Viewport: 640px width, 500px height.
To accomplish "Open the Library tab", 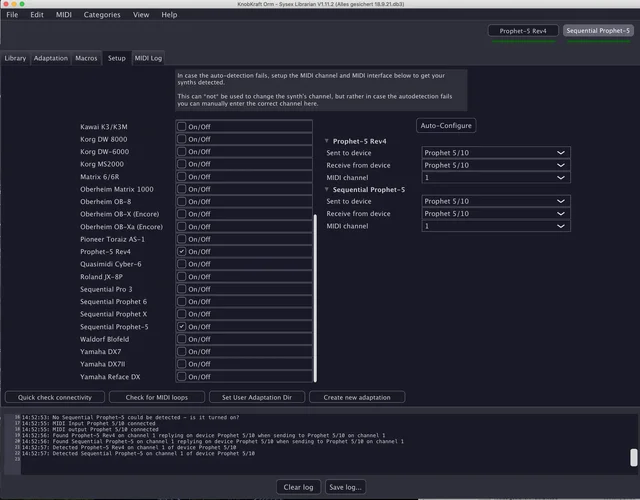I will point(15,59).
